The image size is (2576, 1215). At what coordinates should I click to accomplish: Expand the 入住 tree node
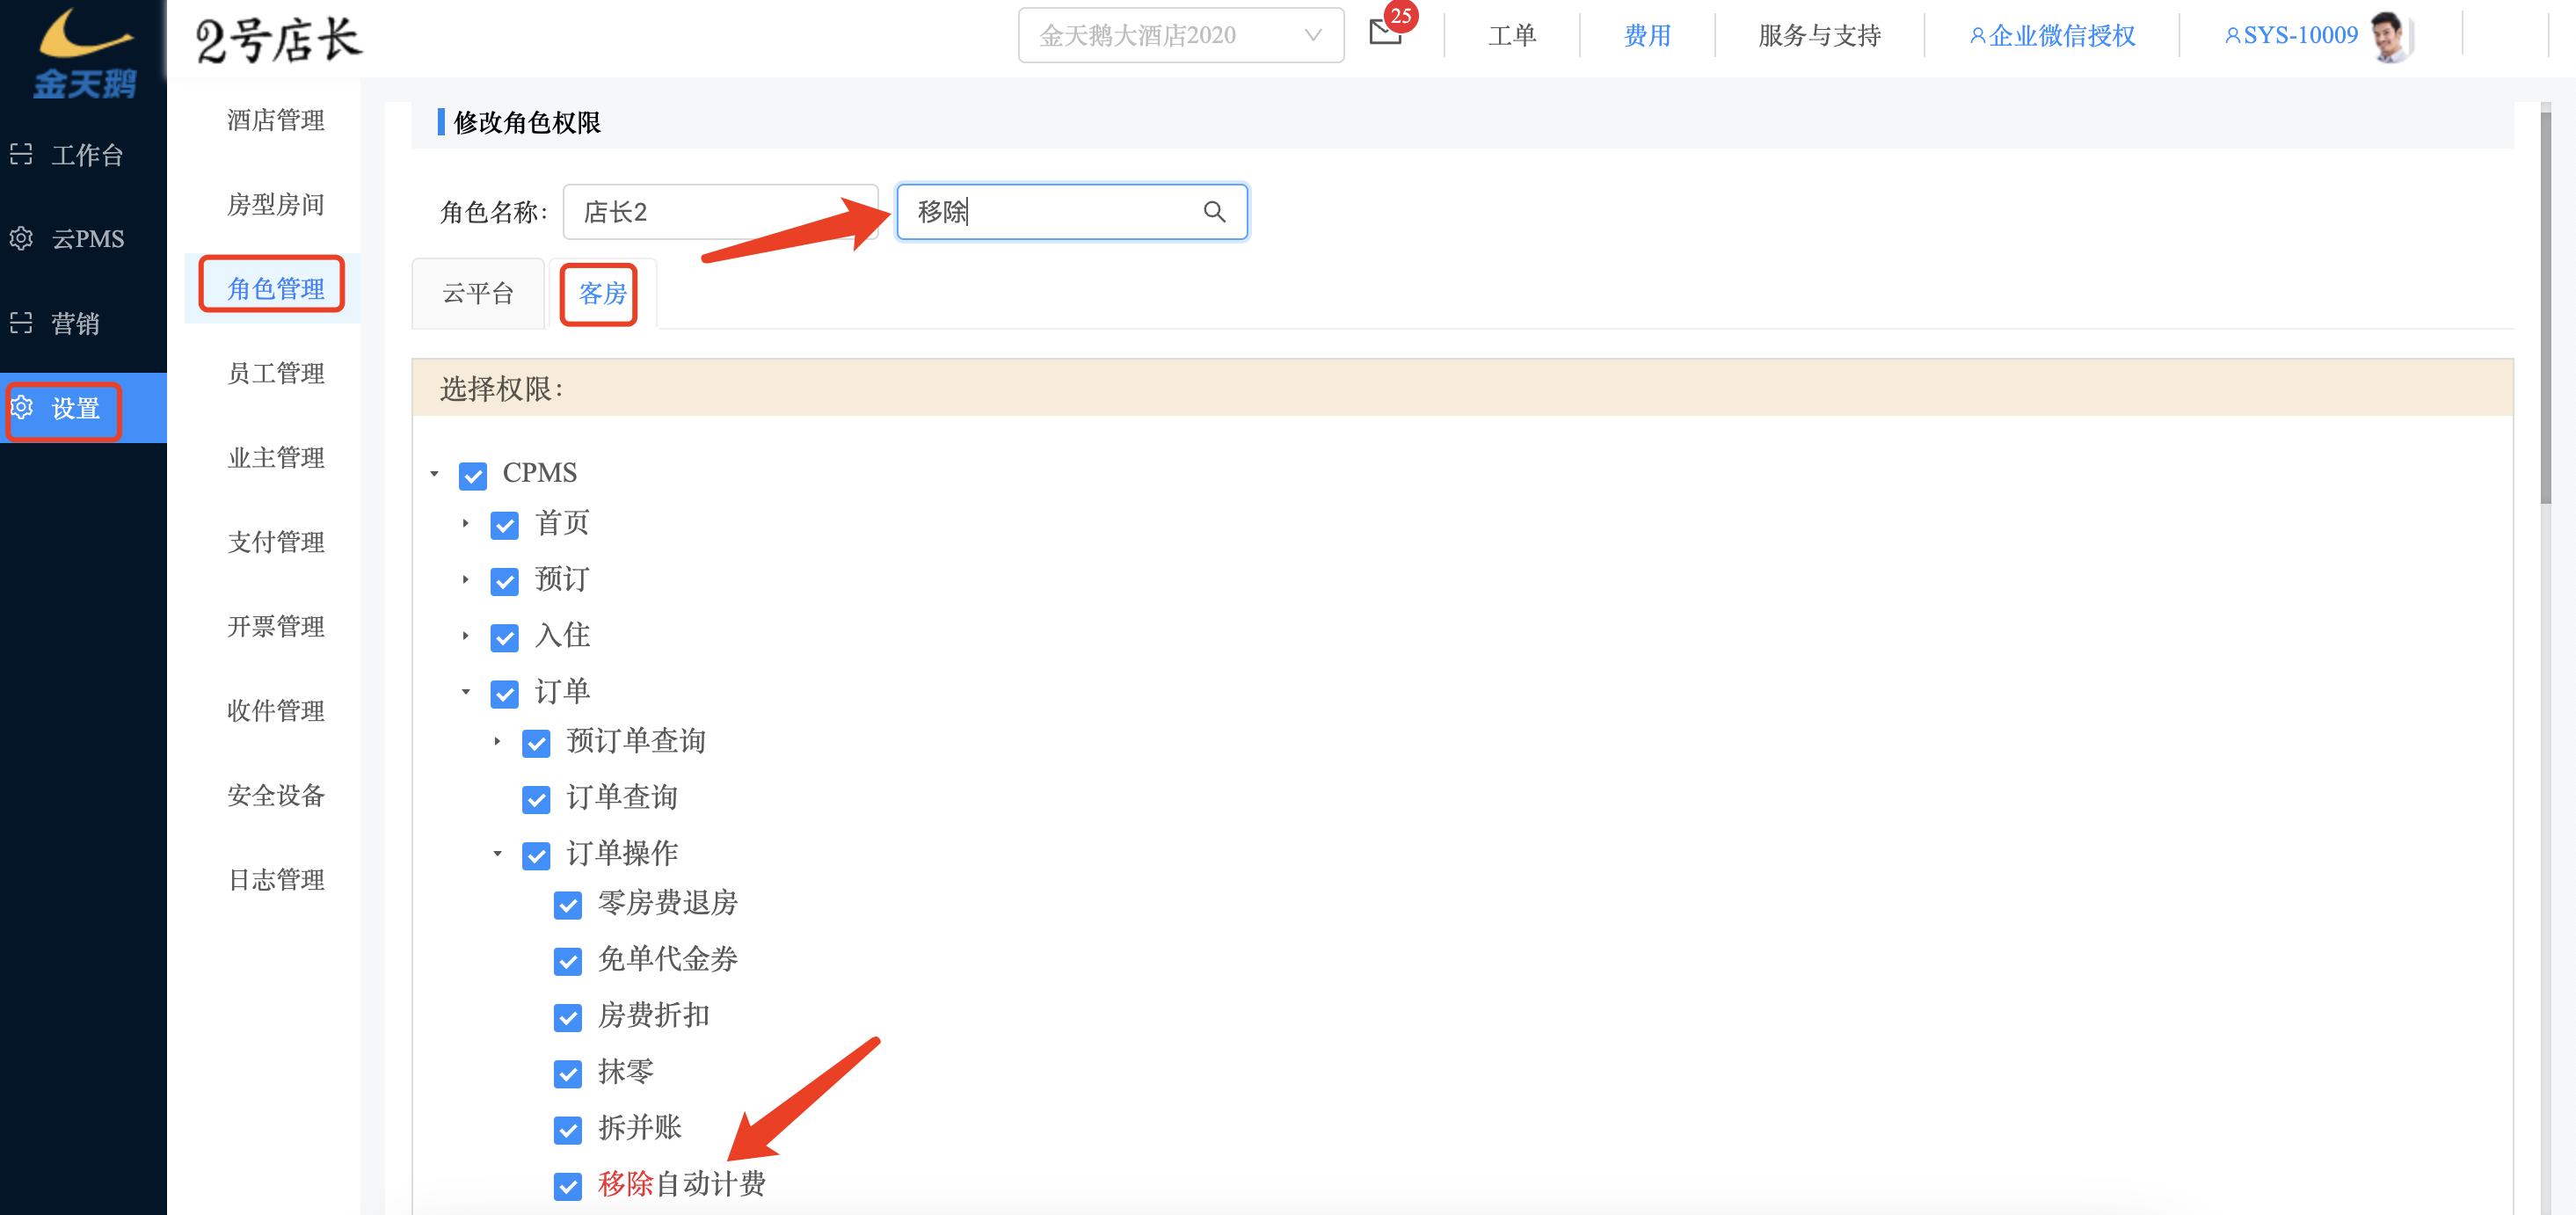click(x=465, y=635)
